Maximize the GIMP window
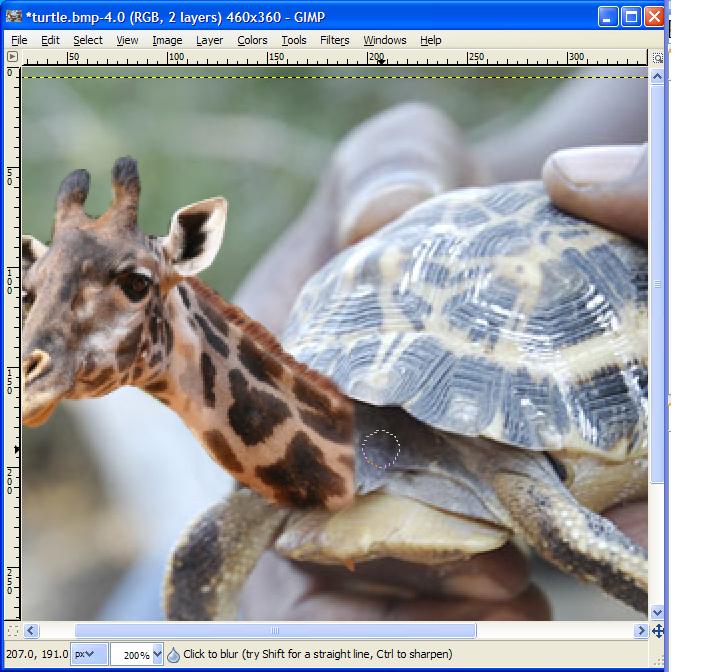The image size is (710, 672). pos(632,17)
